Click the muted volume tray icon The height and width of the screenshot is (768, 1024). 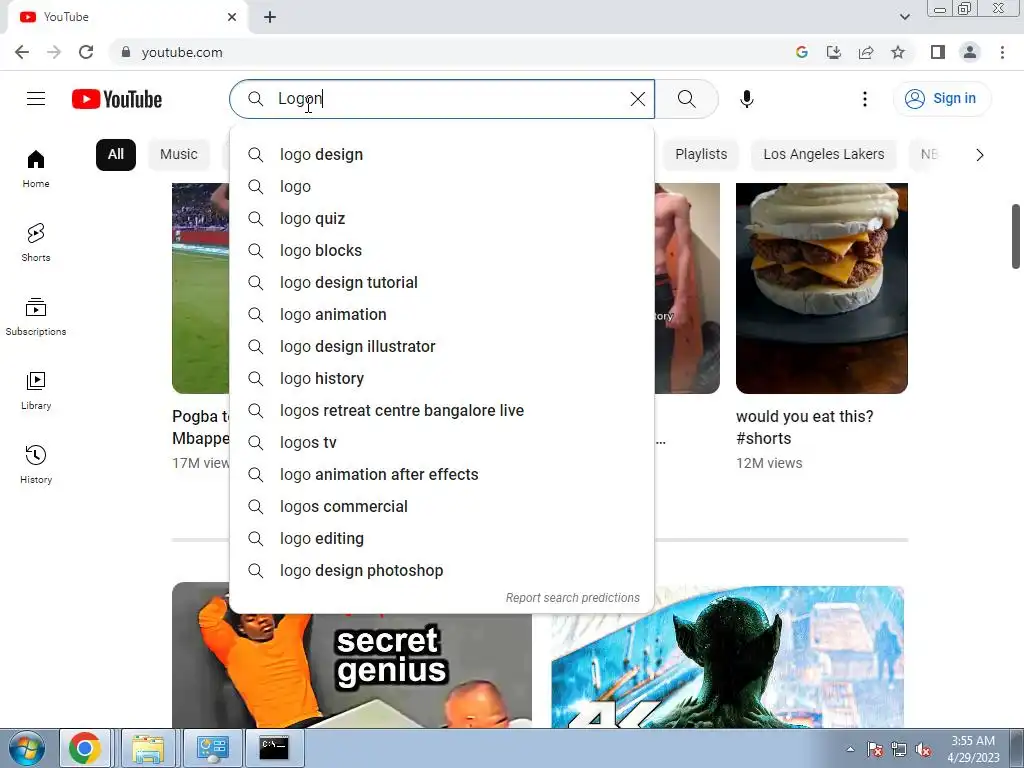(923, 750)
